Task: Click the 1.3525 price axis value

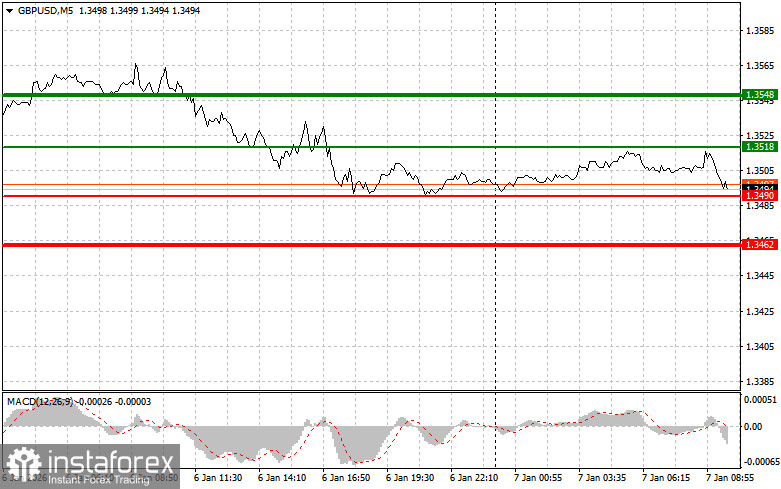Action: click(760, 135)
